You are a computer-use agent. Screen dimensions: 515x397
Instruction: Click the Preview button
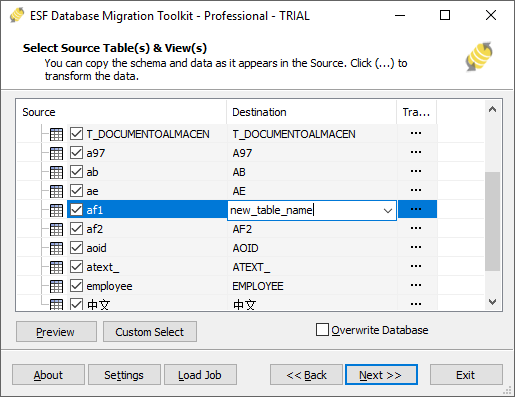(x=56, y=332)
